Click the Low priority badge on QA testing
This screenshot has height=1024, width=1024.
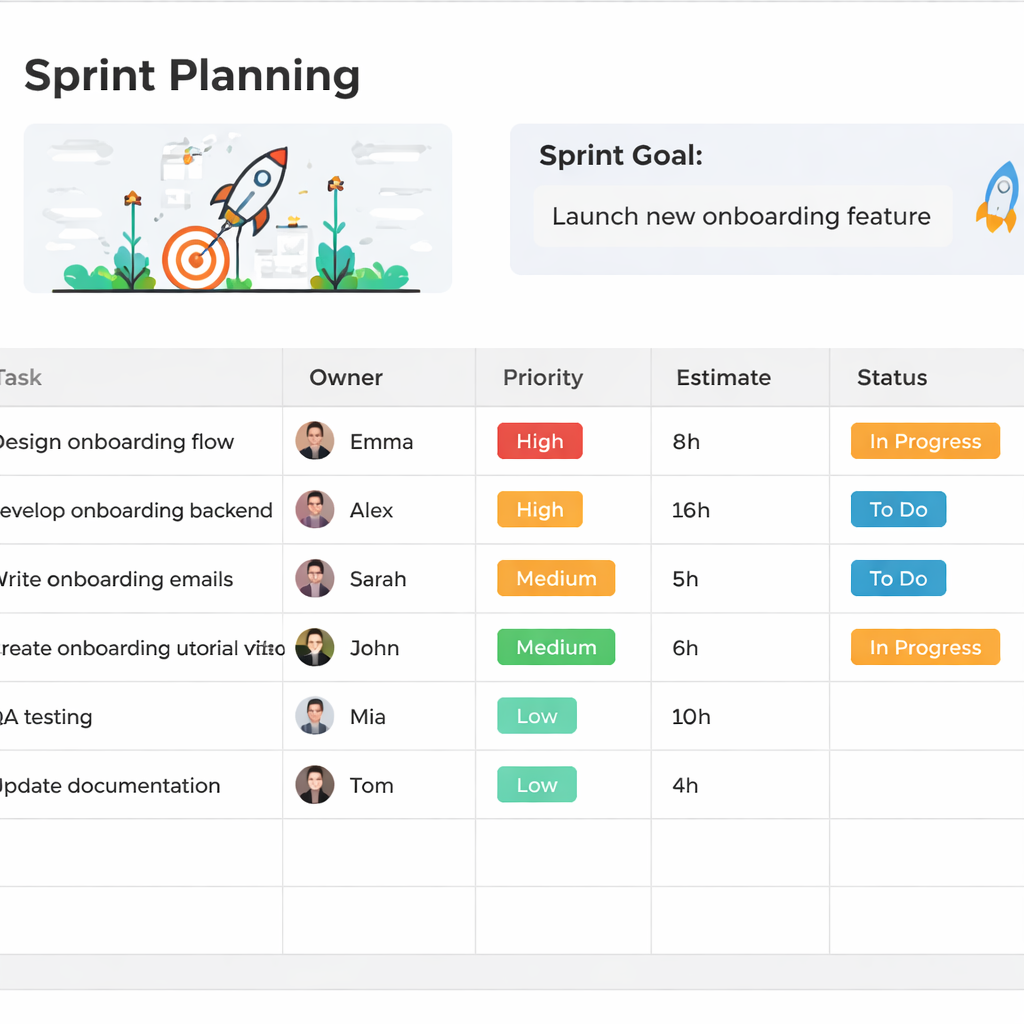coord(537,716)
